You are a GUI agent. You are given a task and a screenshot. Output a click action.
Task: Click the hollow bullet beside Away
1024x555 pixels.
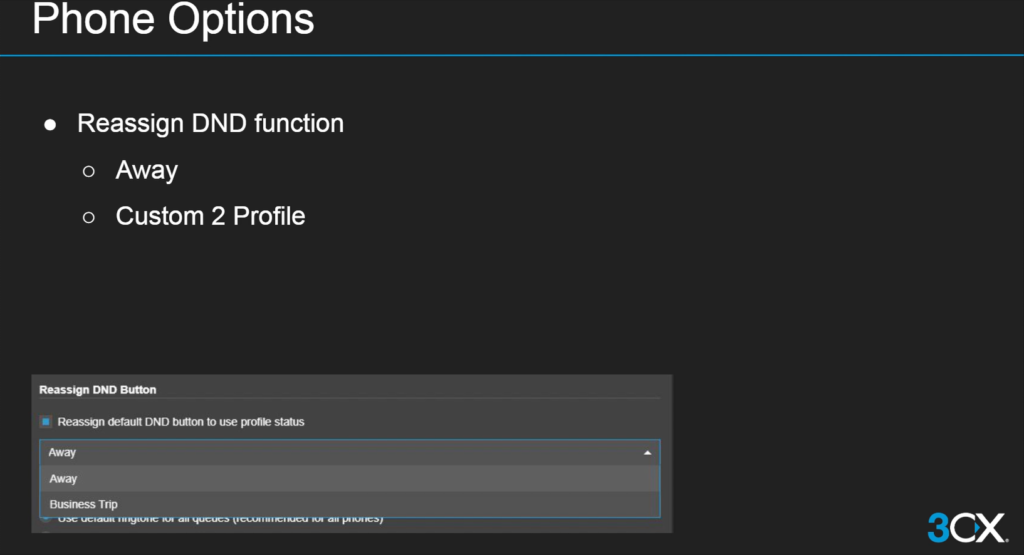89,171
